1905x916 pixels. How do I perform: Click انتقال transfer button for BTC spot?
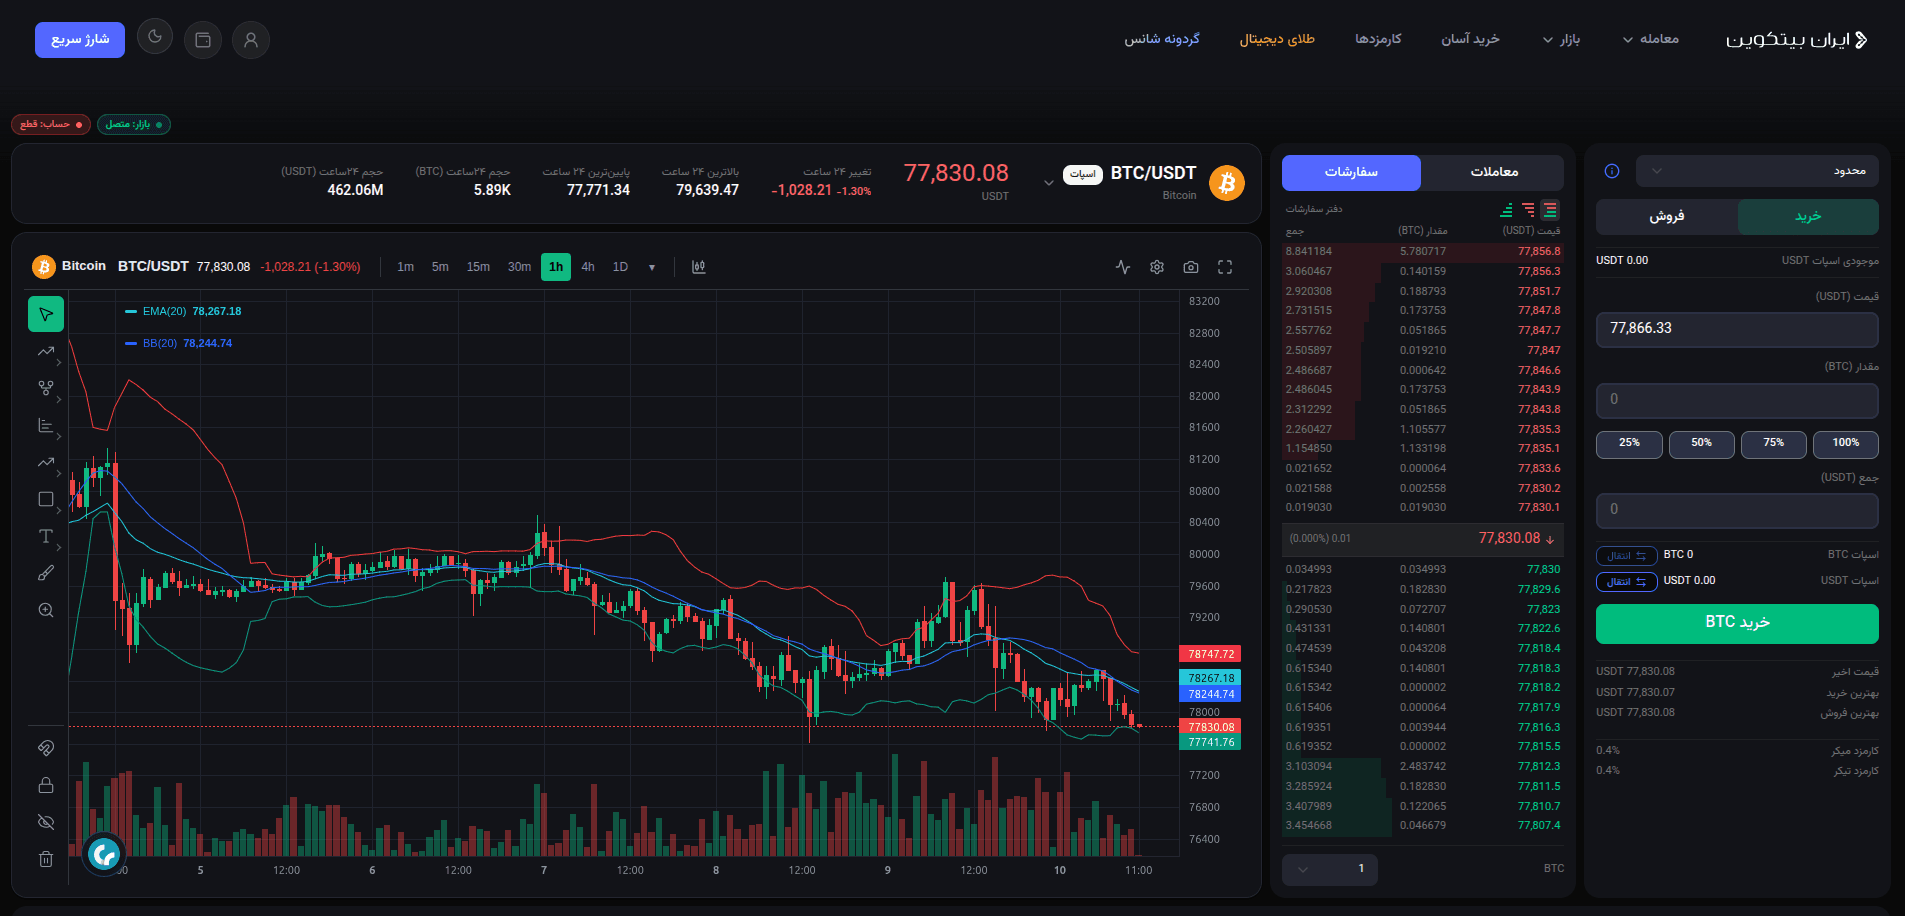(1627, 556)
